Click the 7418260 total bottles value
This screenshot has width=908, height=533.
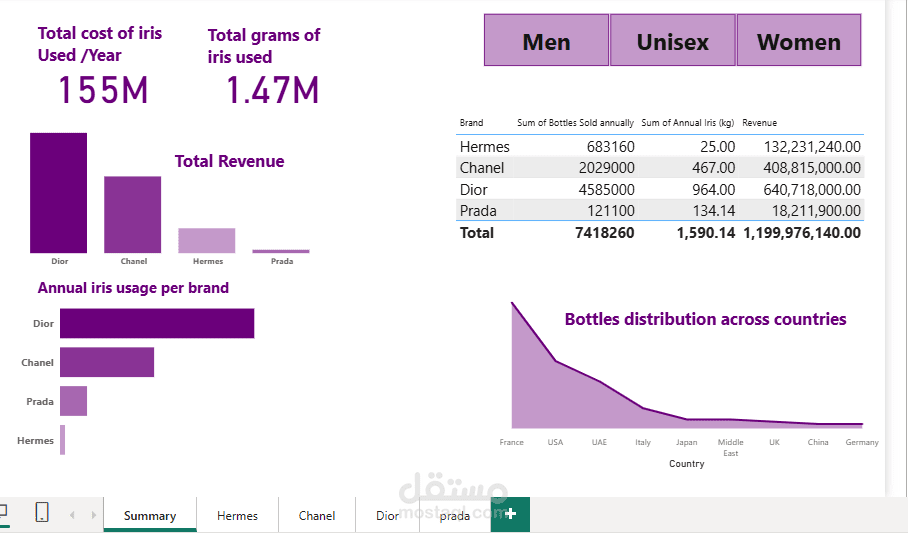pos(605,233)
